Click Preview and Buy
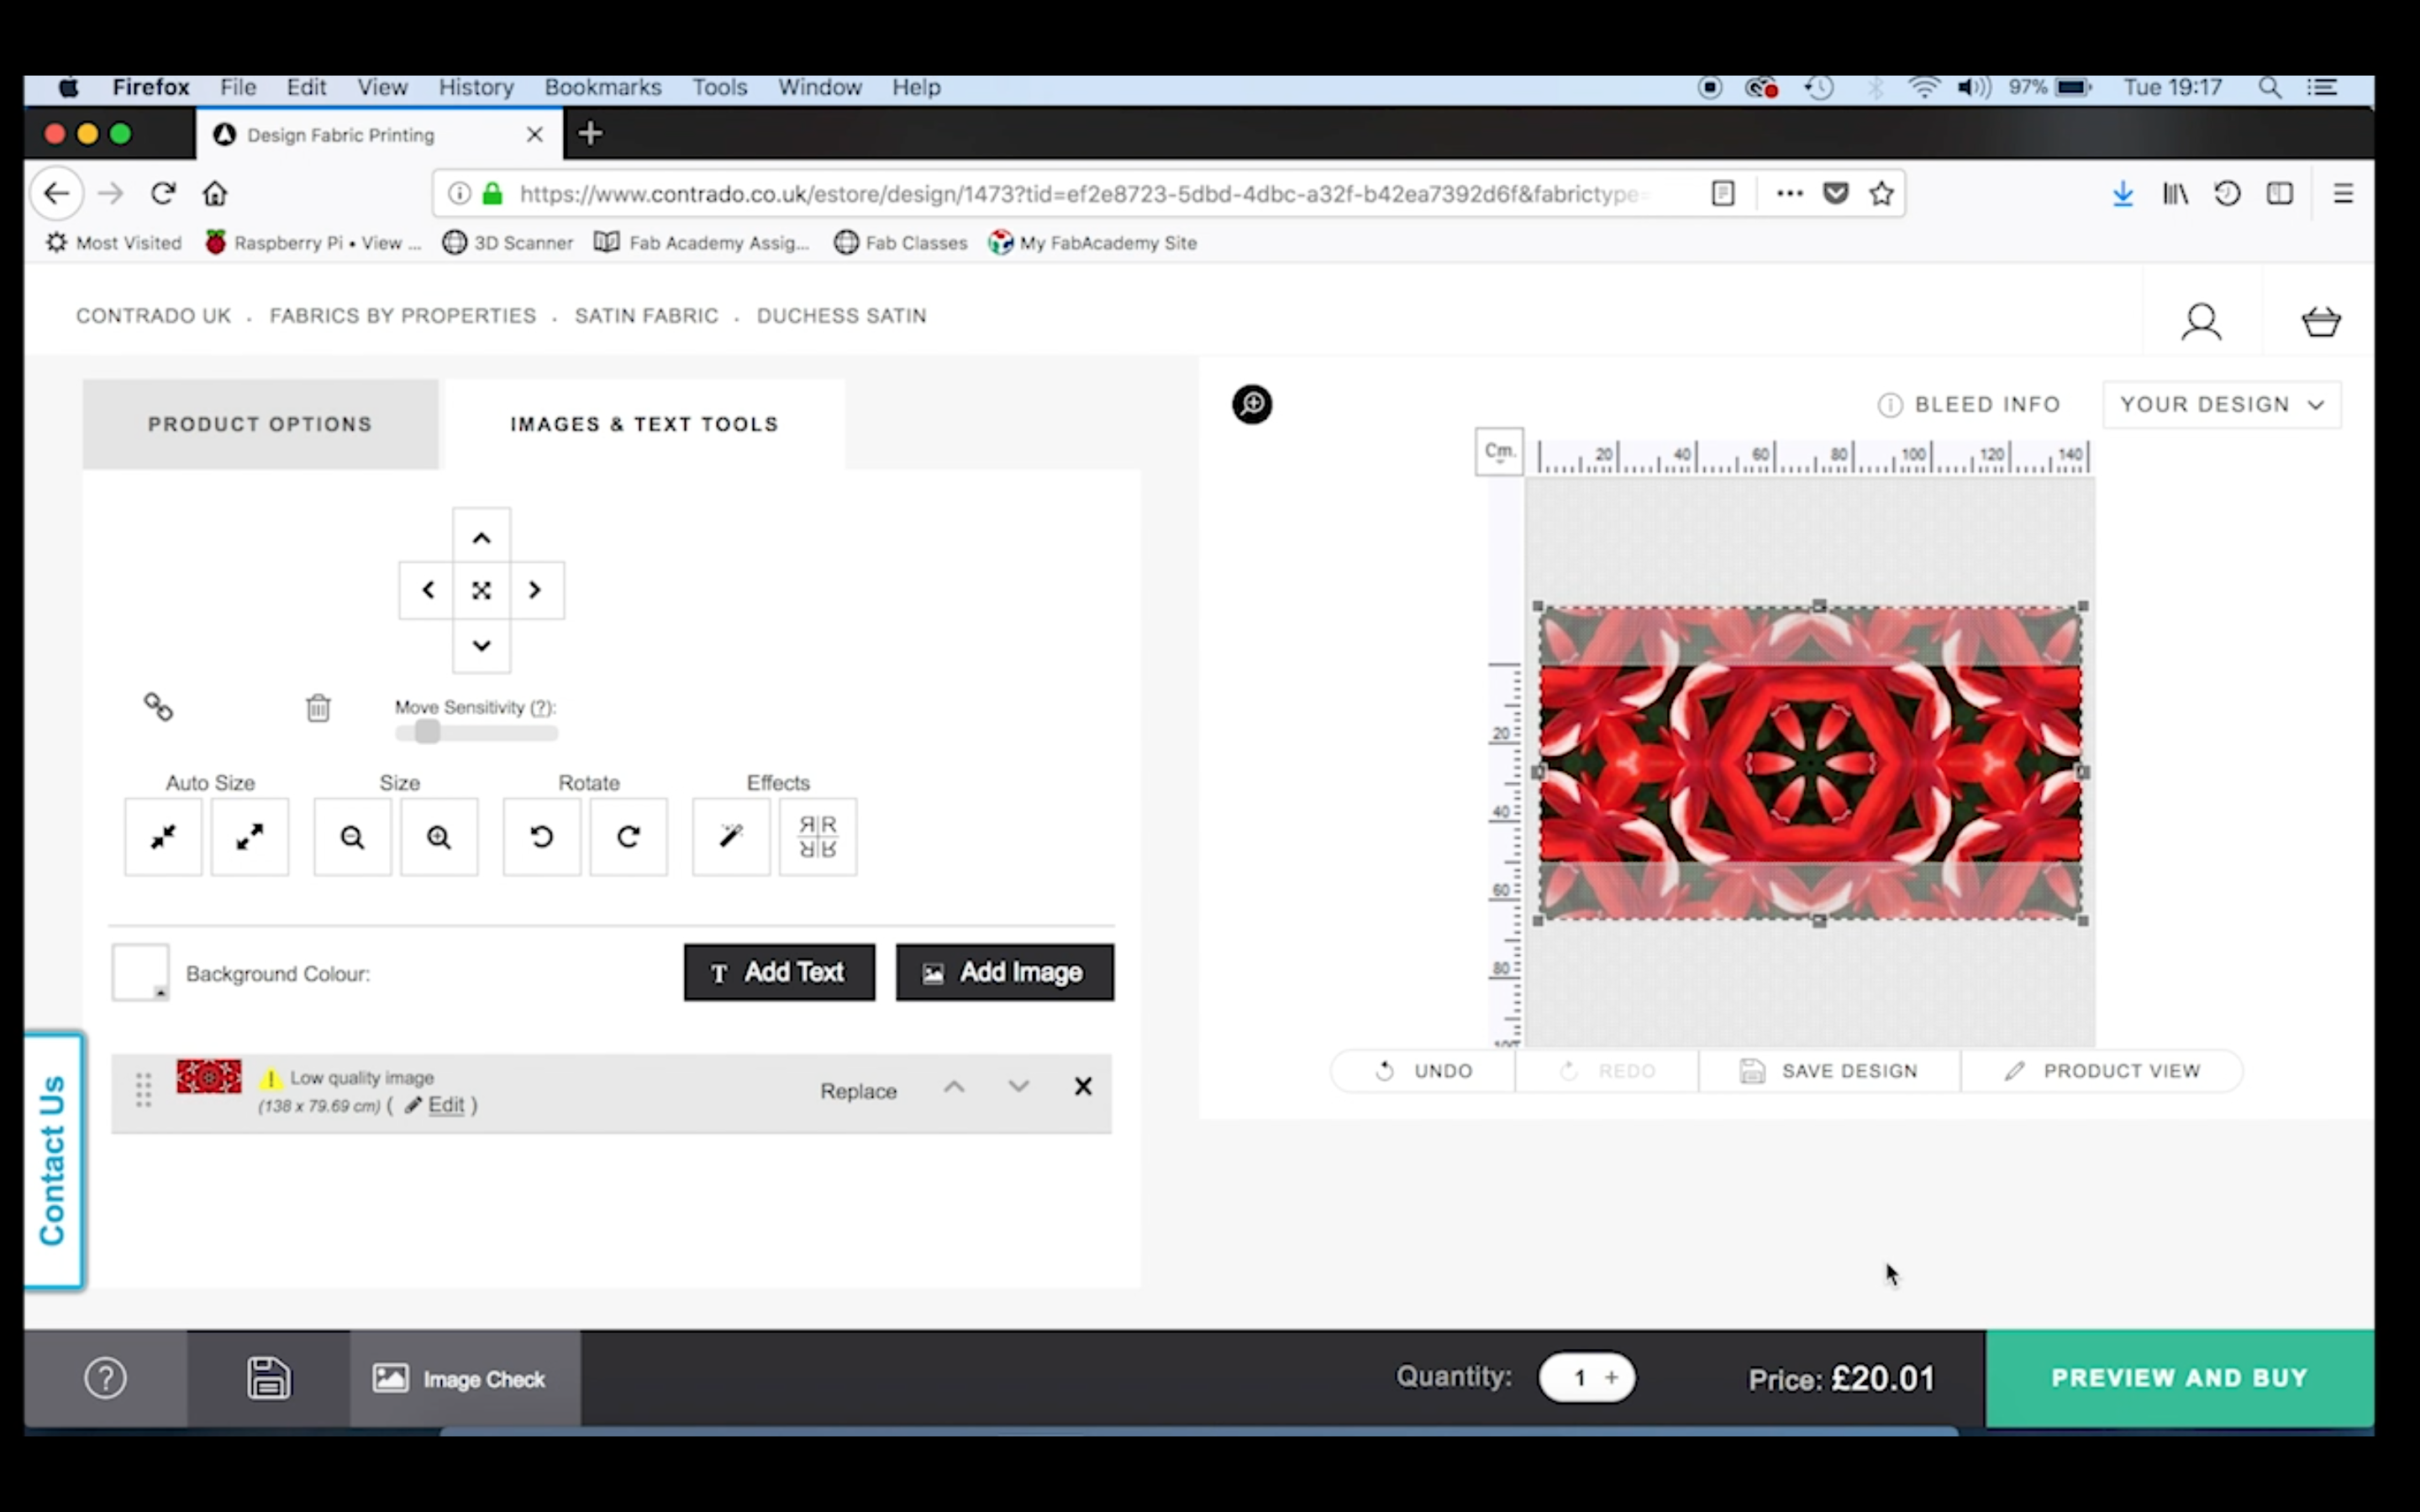The width and height of the screenshot is (2420, 1512). click(x=2178, y=1377)
